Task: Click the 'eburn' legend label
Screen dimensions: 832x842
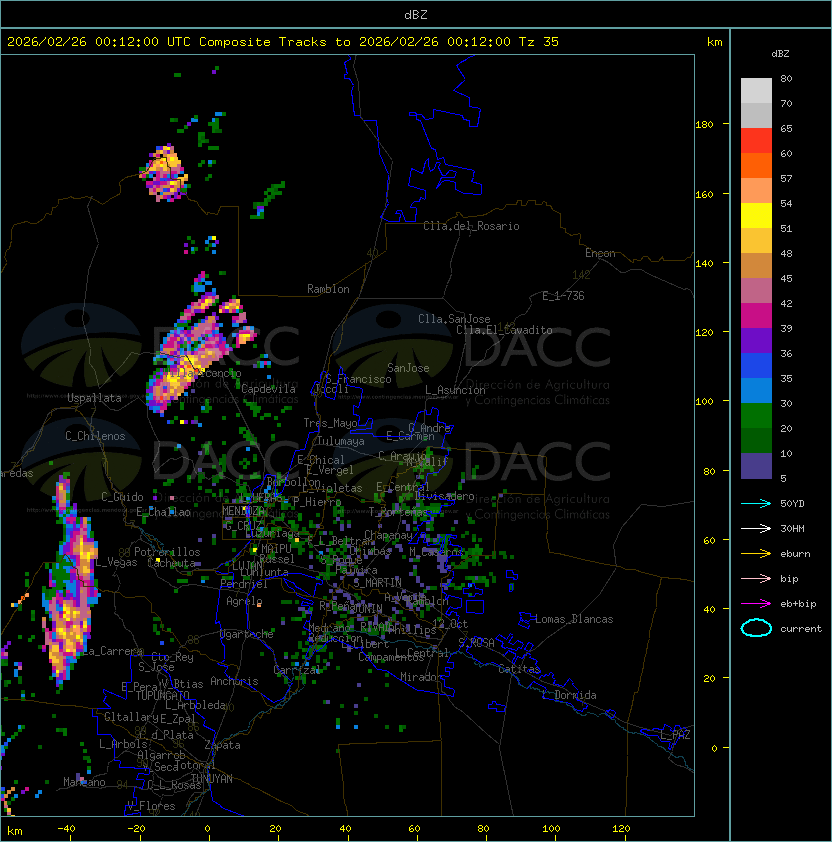Action: 795,554
